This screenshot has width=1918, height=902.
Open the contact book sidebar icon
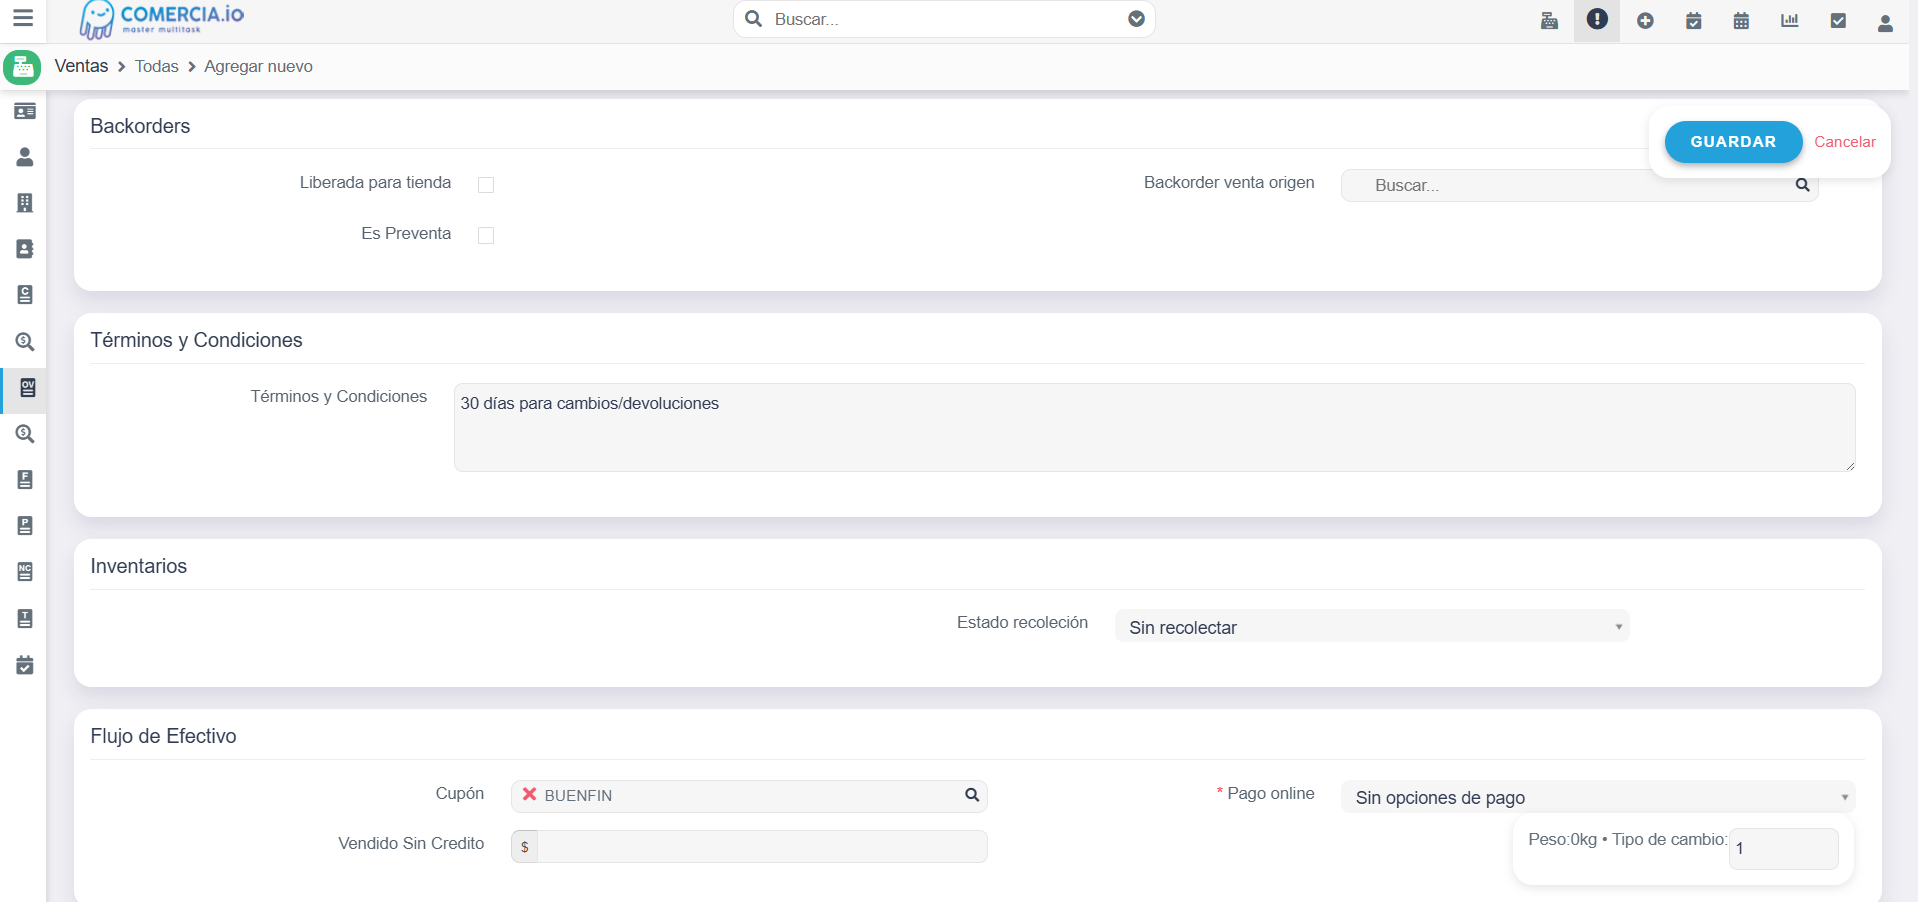click(25, 249)
